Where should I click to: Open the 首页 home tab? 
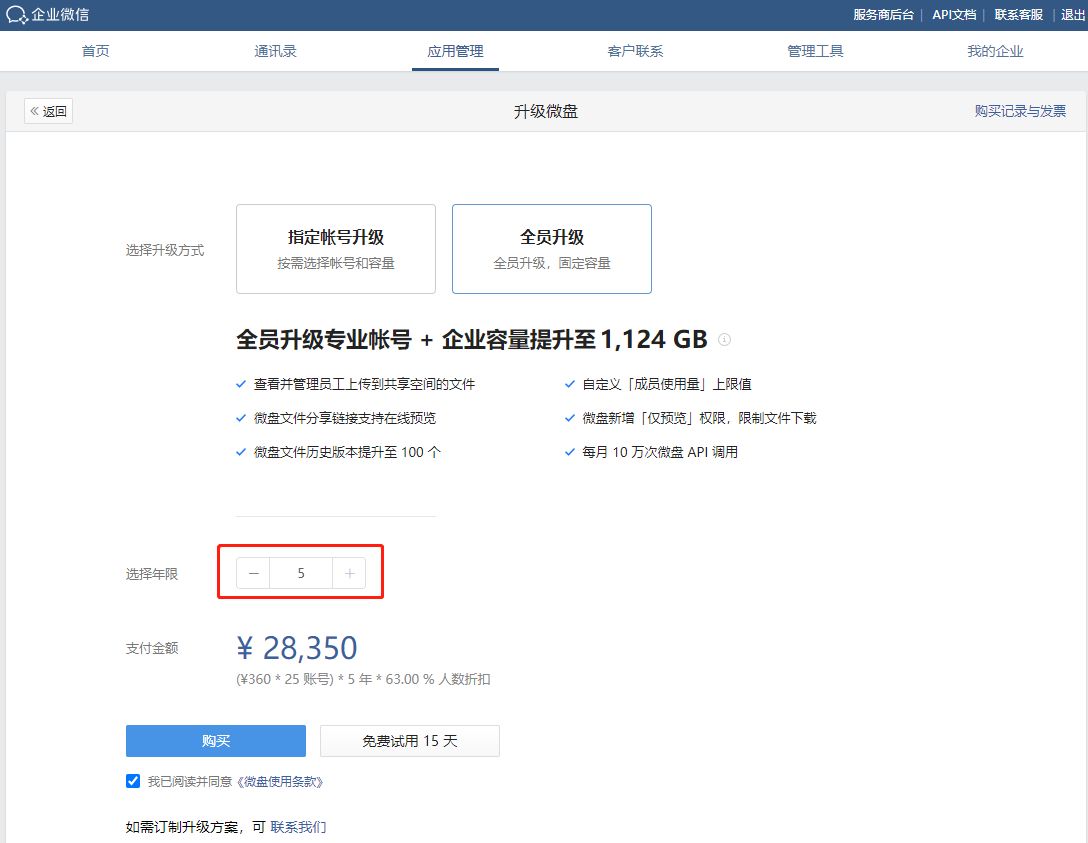[96, 51]
